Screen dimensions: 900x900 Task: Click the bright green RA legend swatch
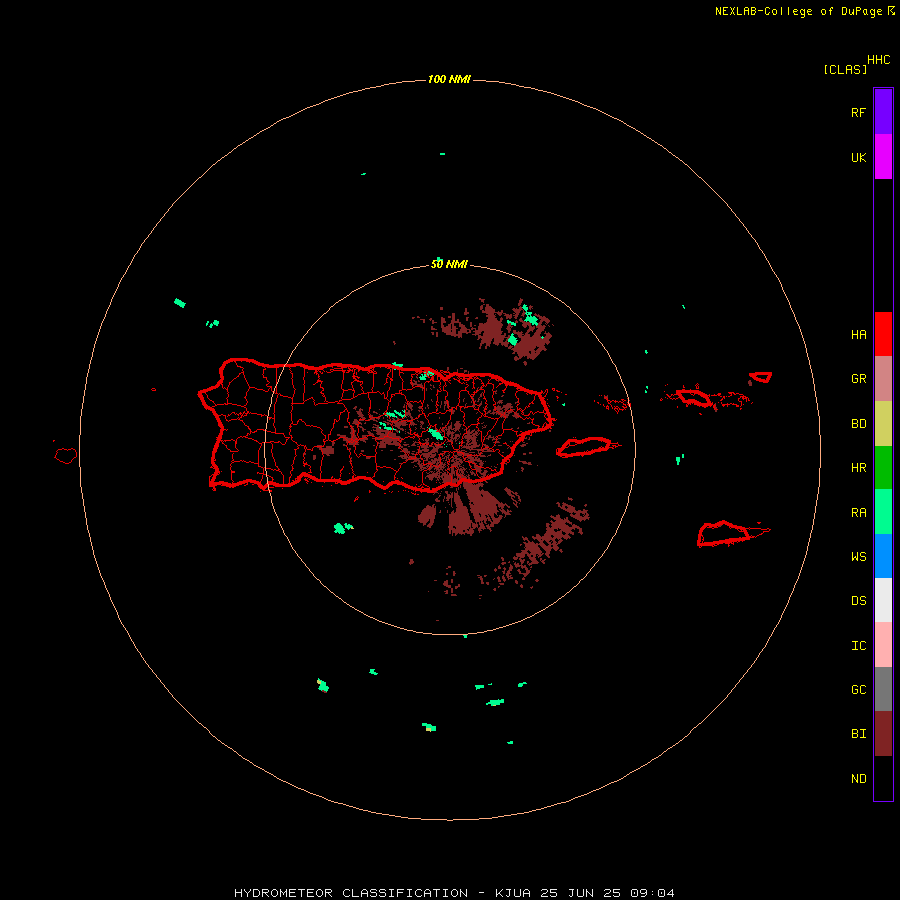883,512
